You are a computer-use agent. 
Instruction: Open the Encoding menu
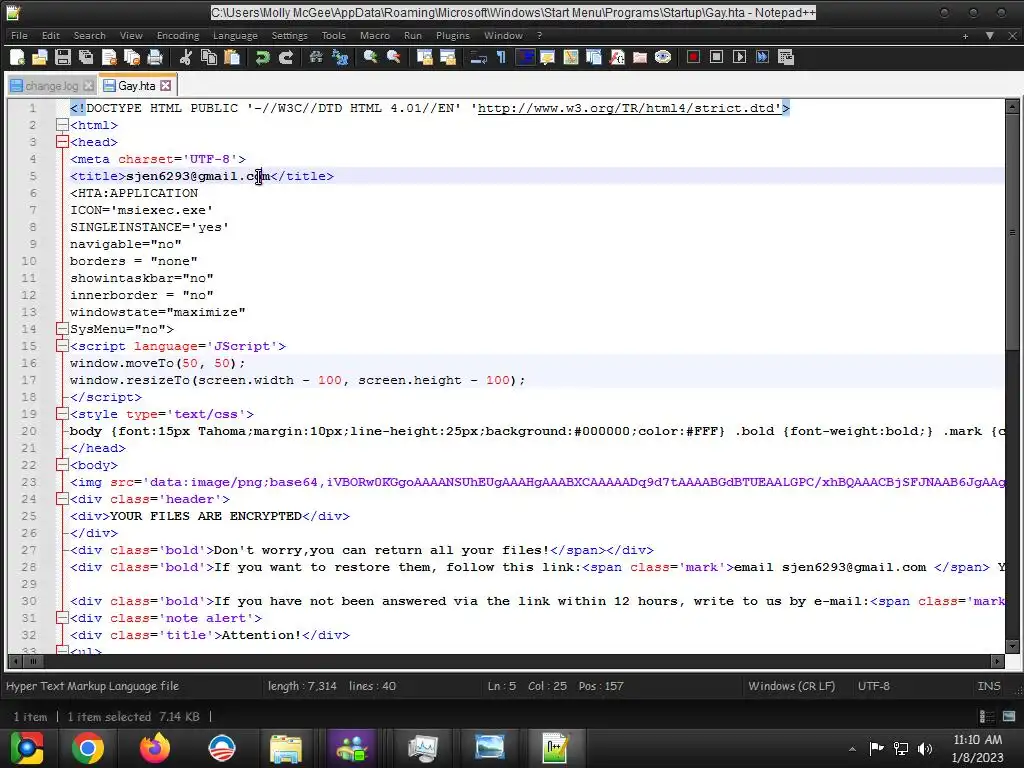[x=178, y=35]
